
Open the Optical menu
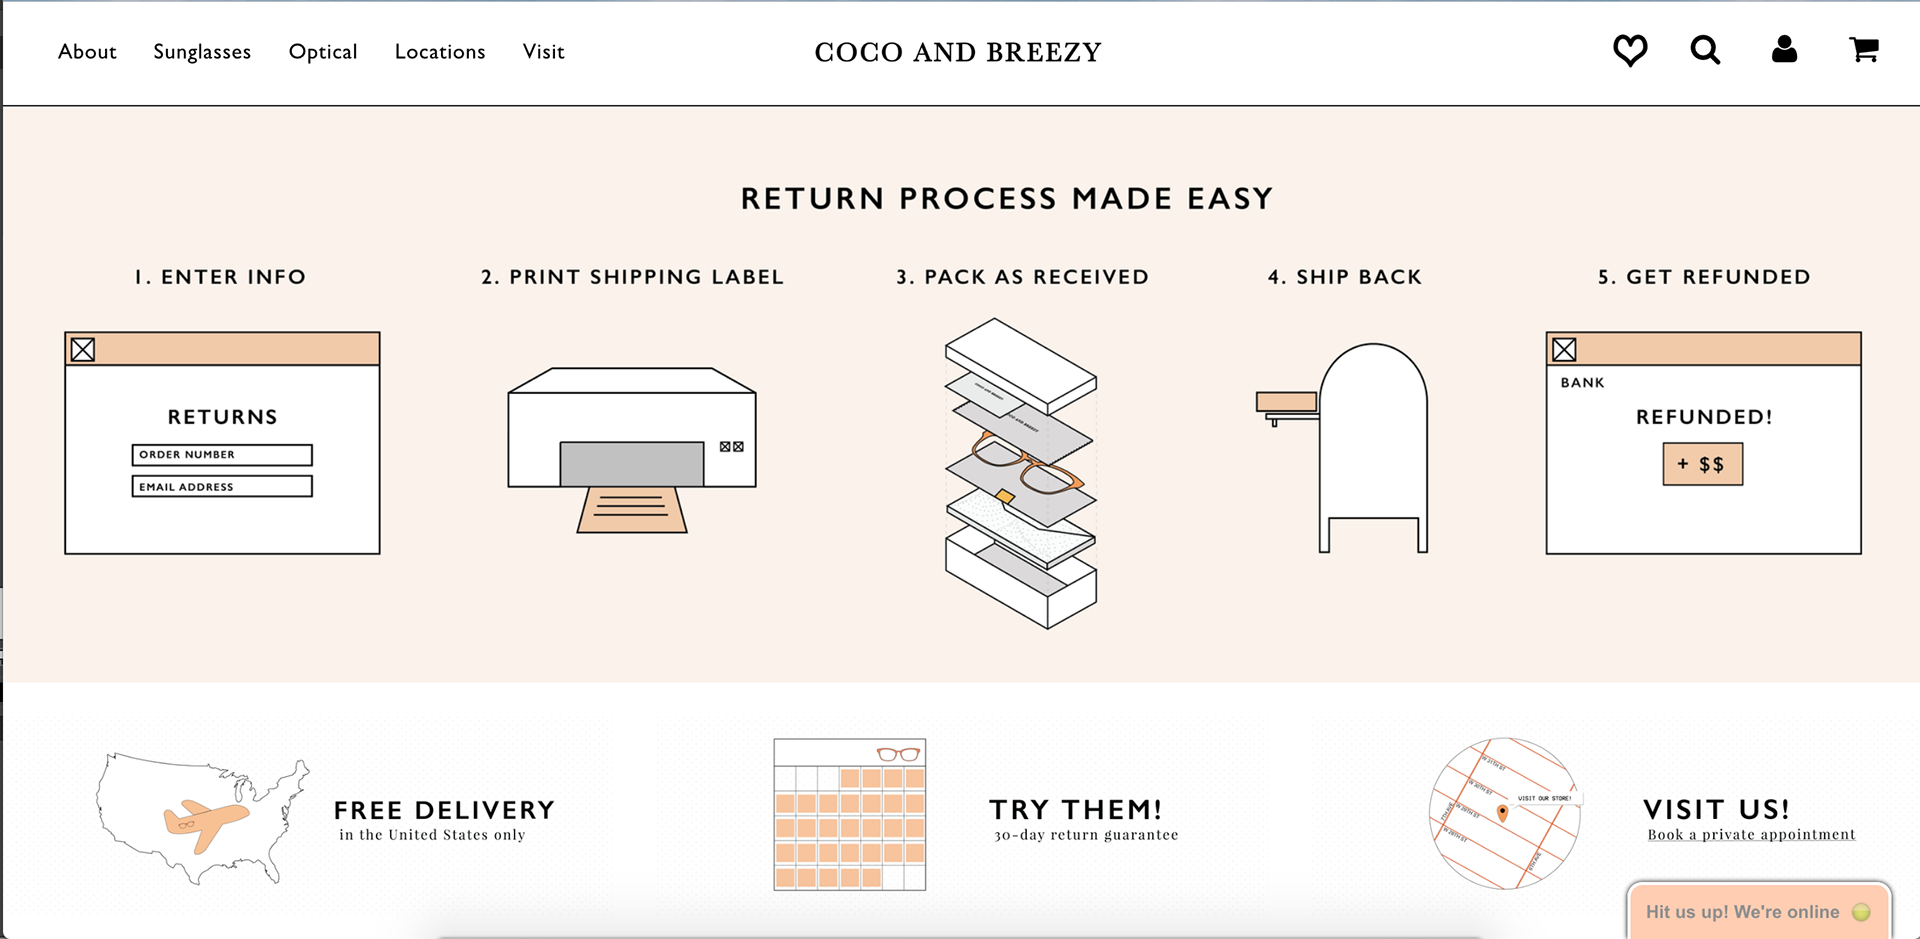point(323,52)
